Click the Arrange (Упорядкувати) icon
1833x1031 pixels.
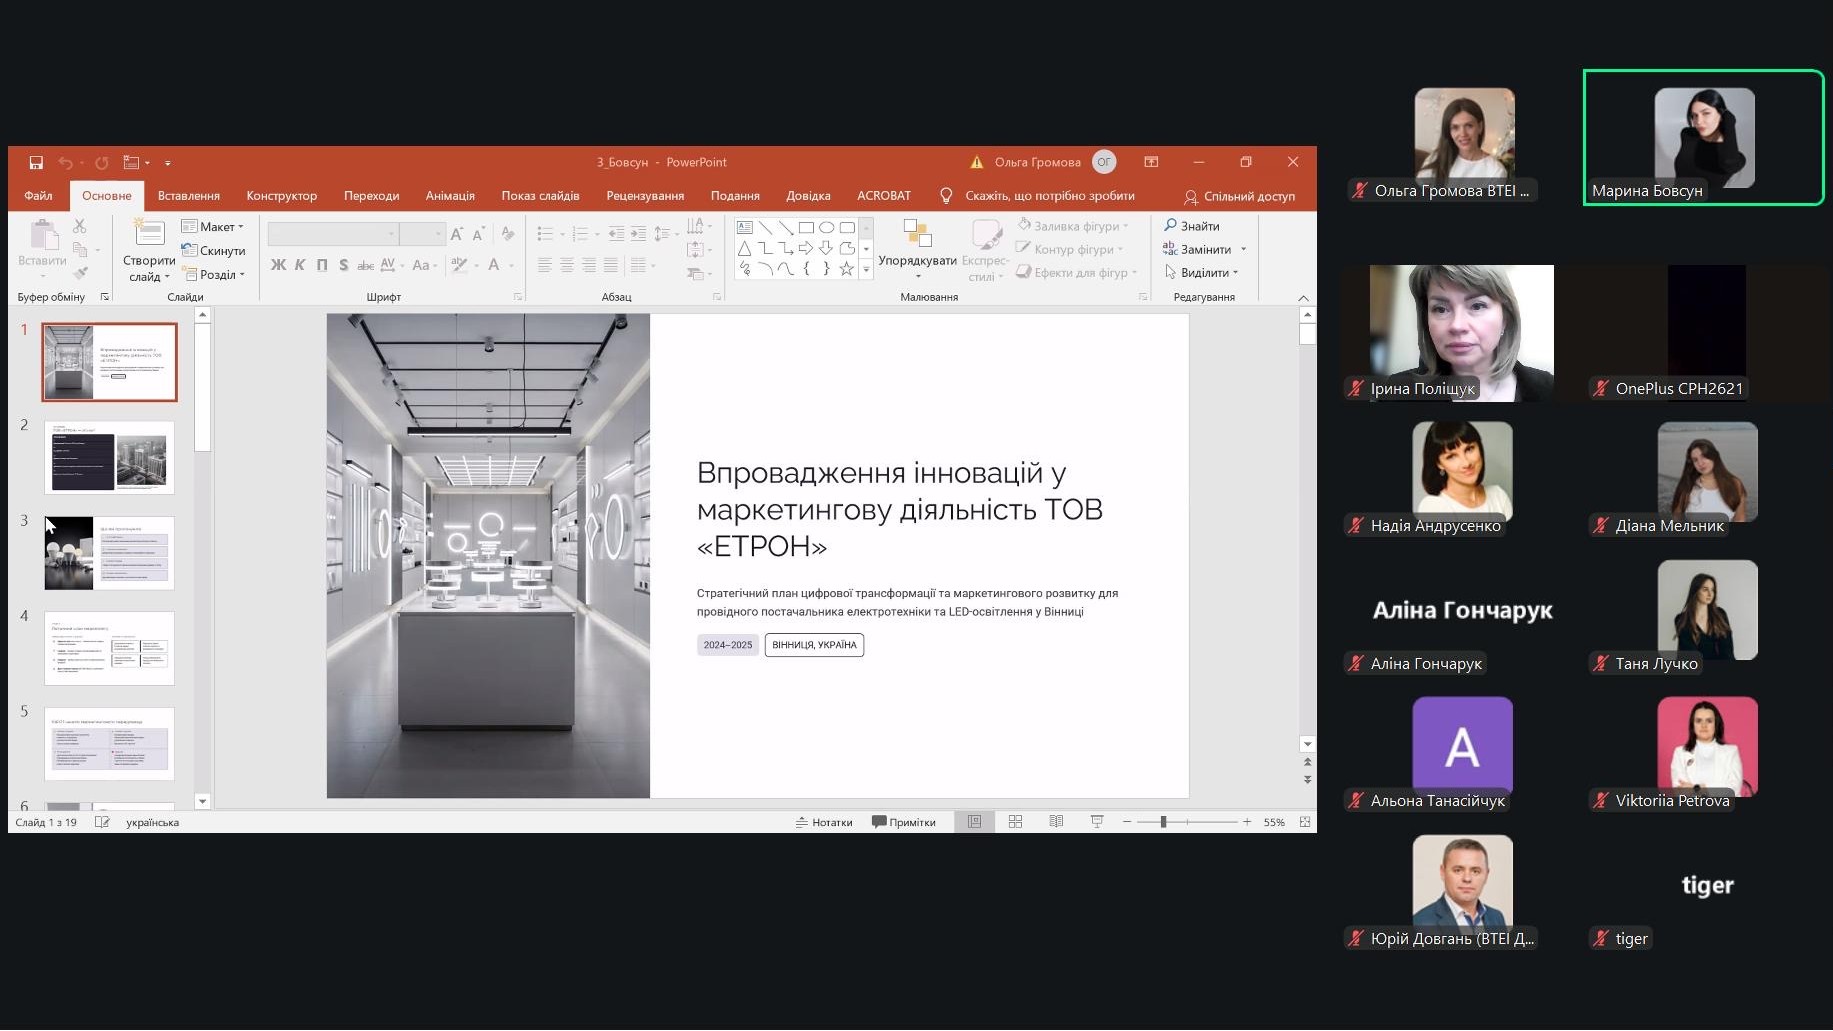coord(917,234)
